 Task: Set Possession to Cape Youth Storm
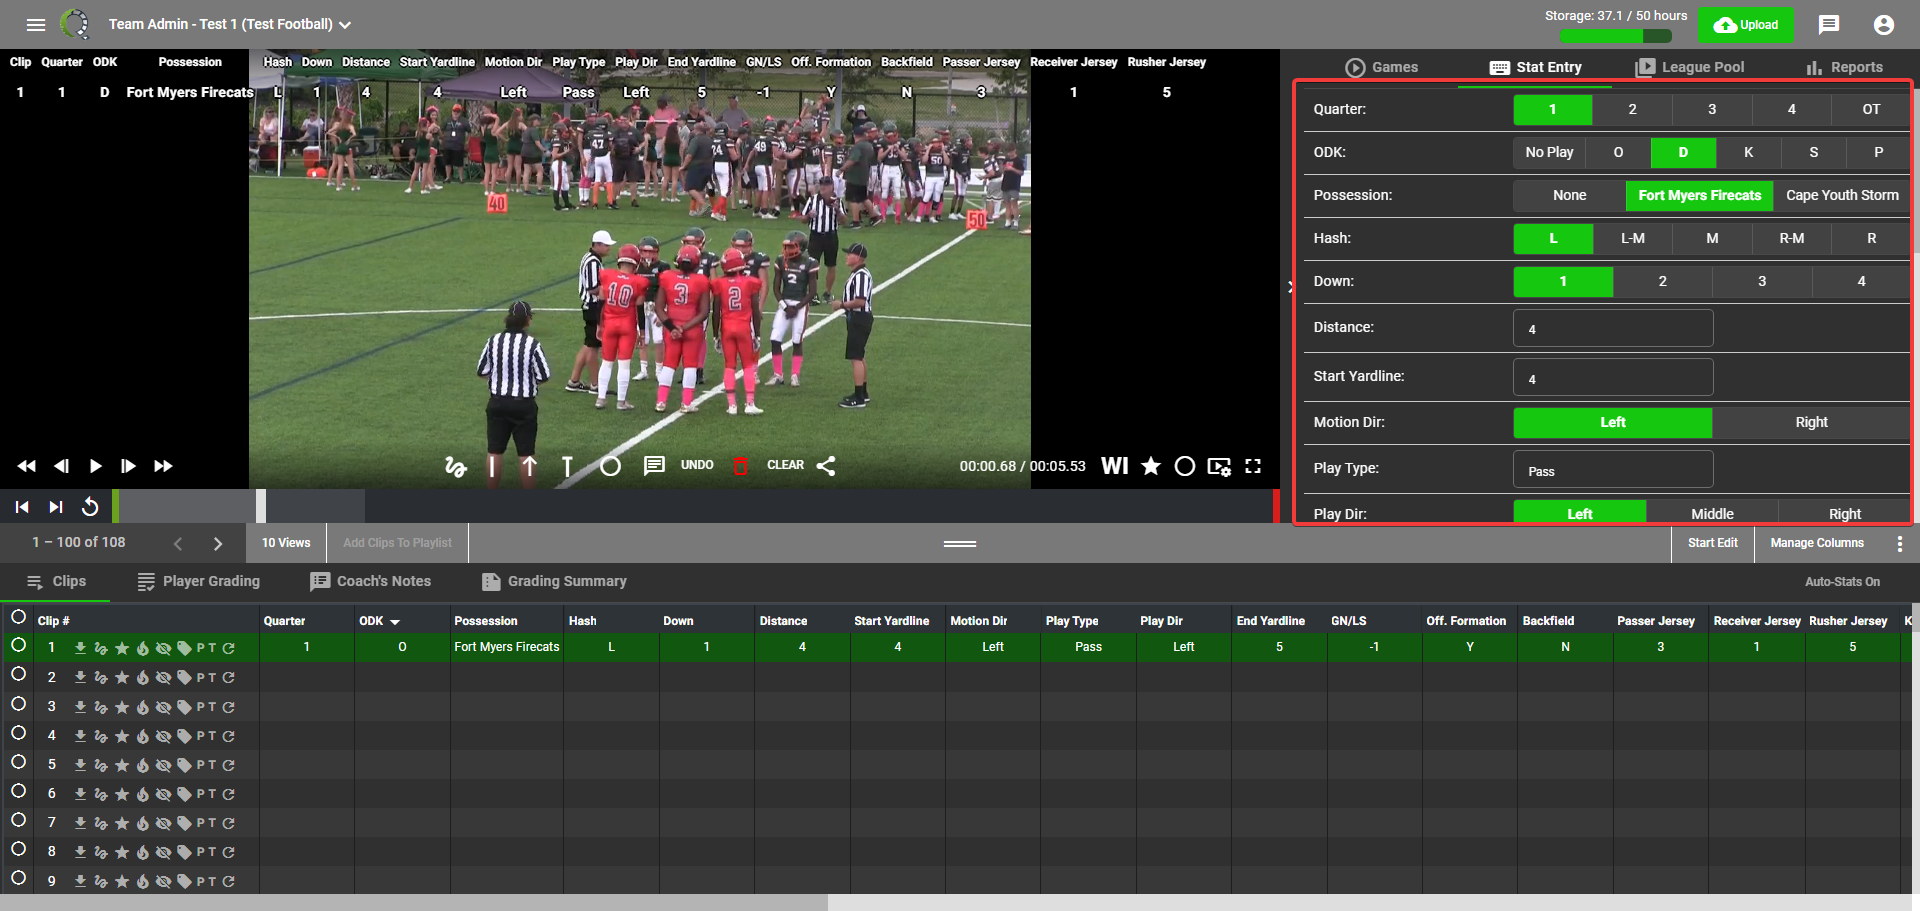1842,195
